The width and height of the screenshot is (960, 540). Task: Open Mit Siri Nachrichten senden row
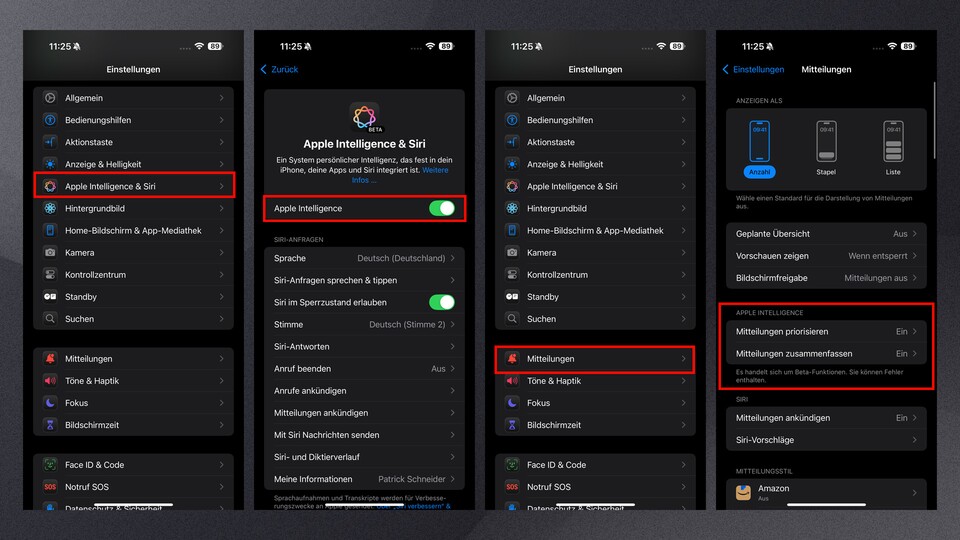point(364,435)
